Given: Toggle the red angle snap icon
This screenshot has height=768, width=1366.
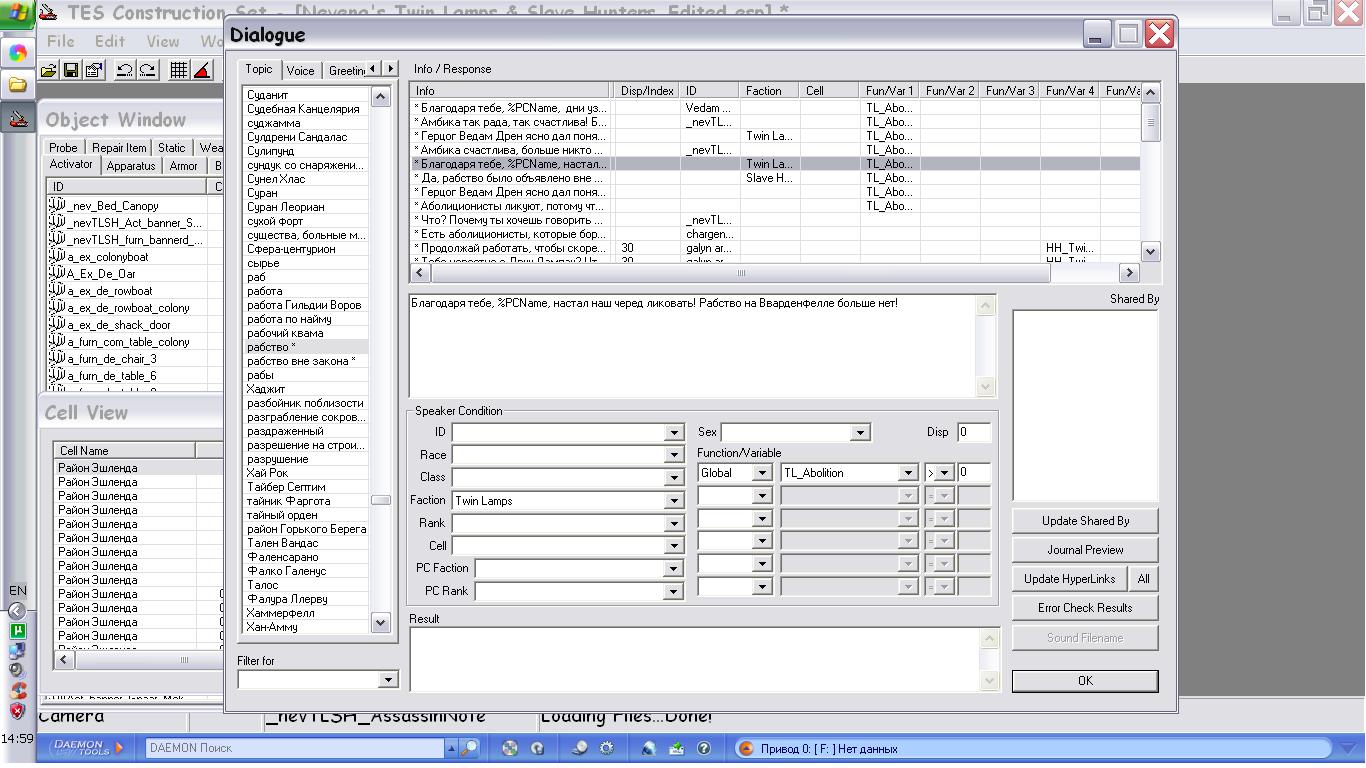Looking at the screenshot, I should pyautogui.click(x=202, y=70).
